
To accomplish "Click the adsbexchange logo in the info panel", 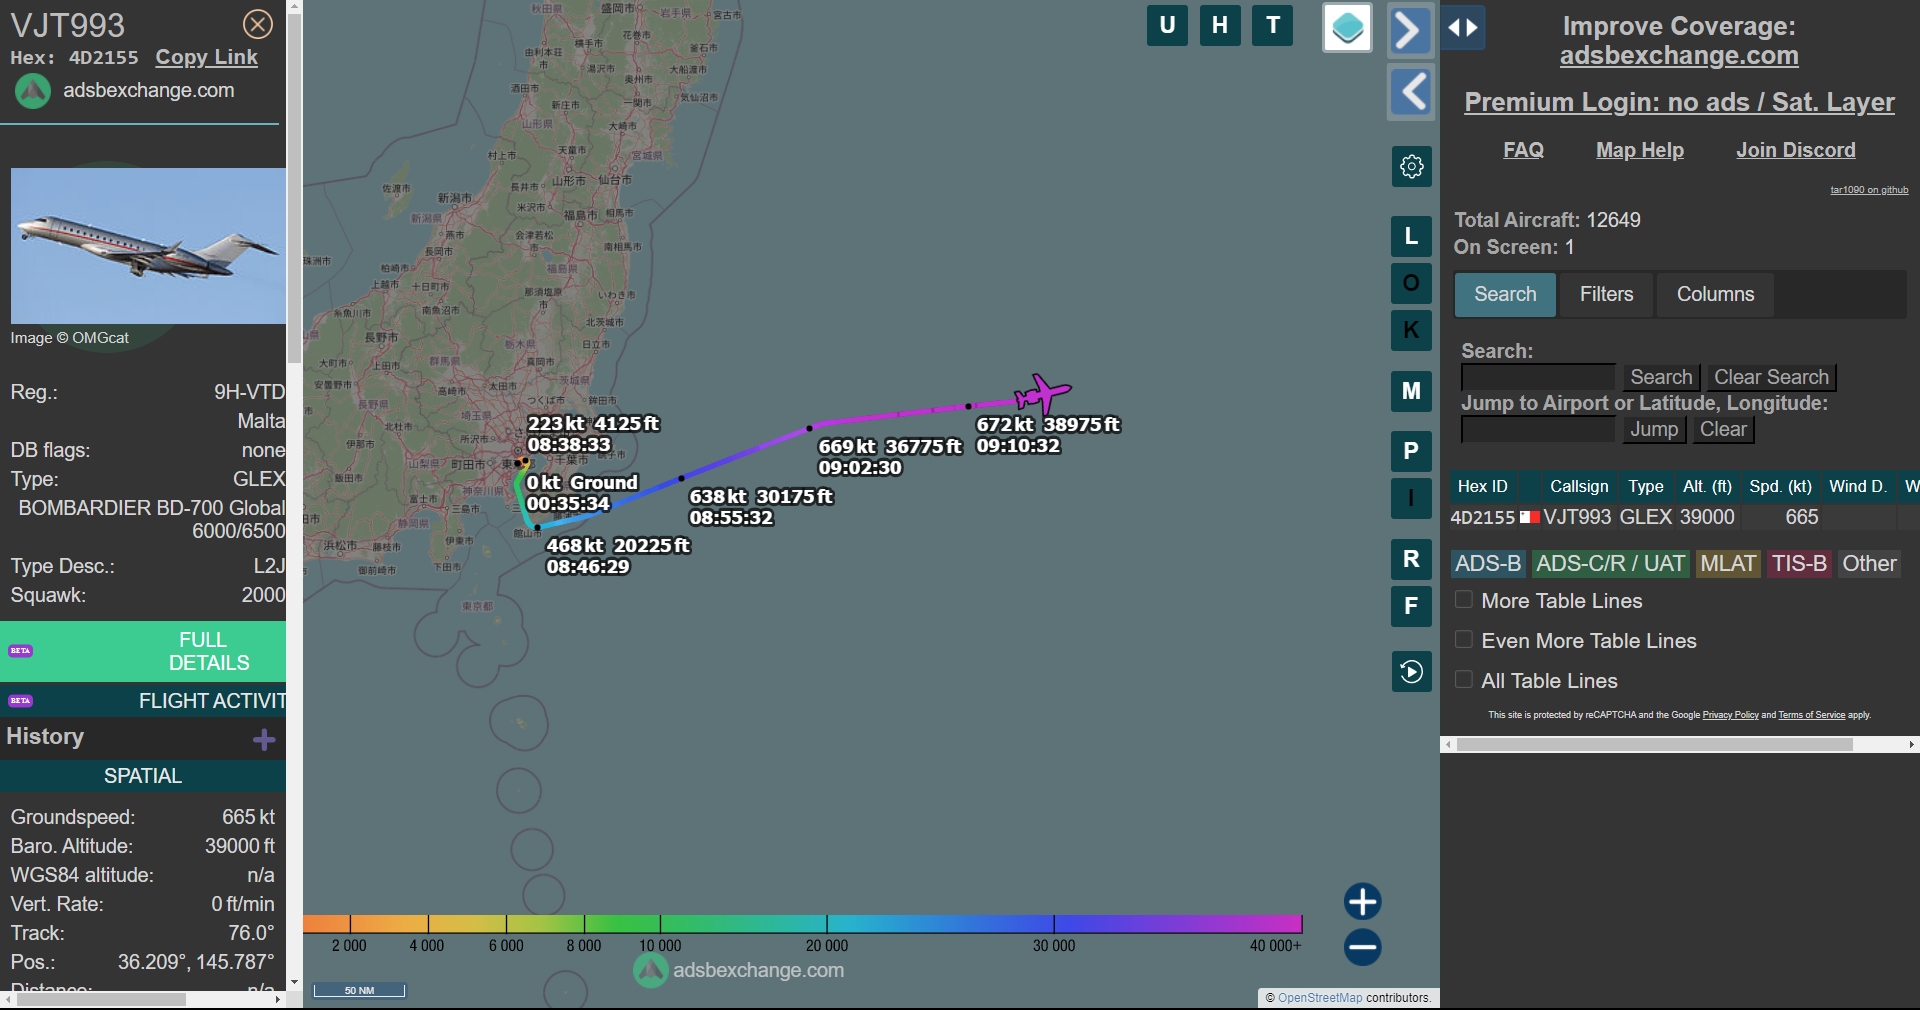I will (33, 91).
